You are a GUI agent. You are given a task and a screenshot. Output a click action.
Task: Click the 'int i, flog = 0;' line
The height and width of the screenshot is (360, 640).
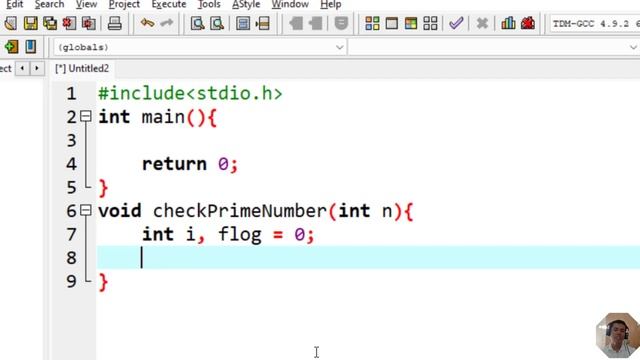(228, 235)
